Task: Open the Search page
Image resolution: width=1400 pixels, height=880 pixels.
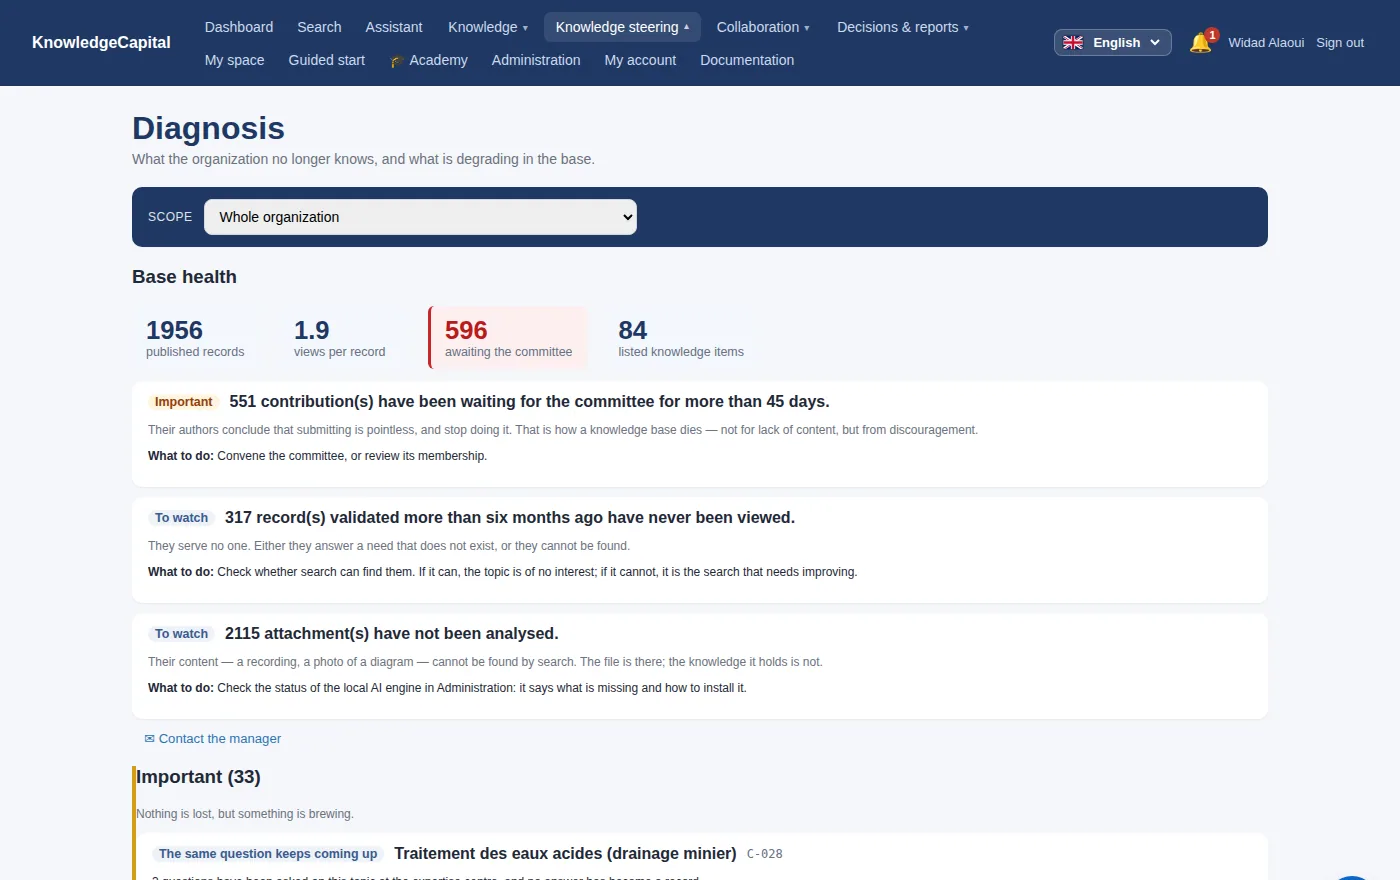Action: (x=319, y=27)
